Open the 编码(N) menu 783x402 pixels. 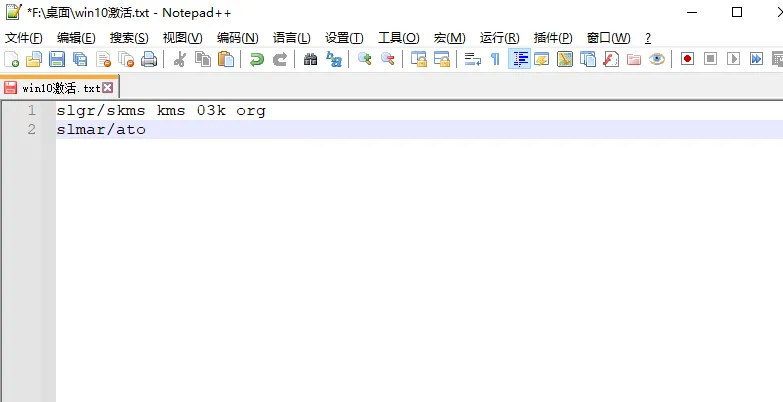(238, 38)
